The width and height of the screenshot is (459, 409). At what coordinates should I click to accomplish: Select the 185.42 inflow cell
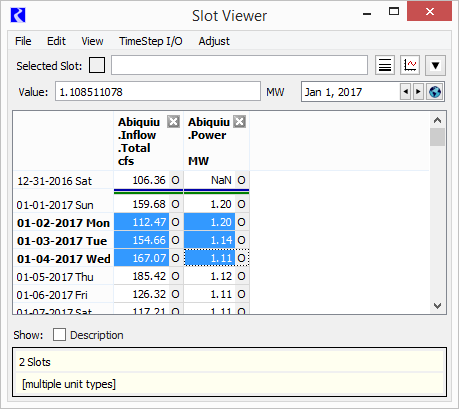[142, 276]
